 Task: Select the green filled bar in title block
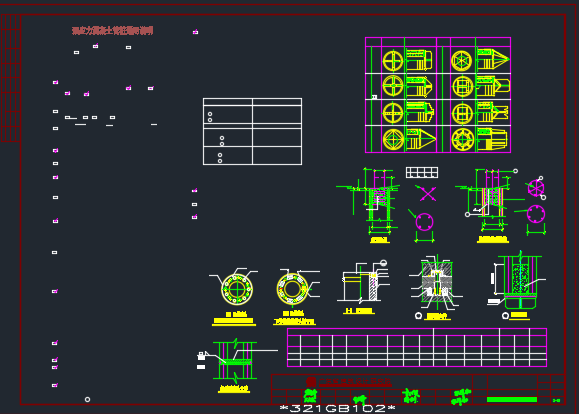click(x=512, y=399)
